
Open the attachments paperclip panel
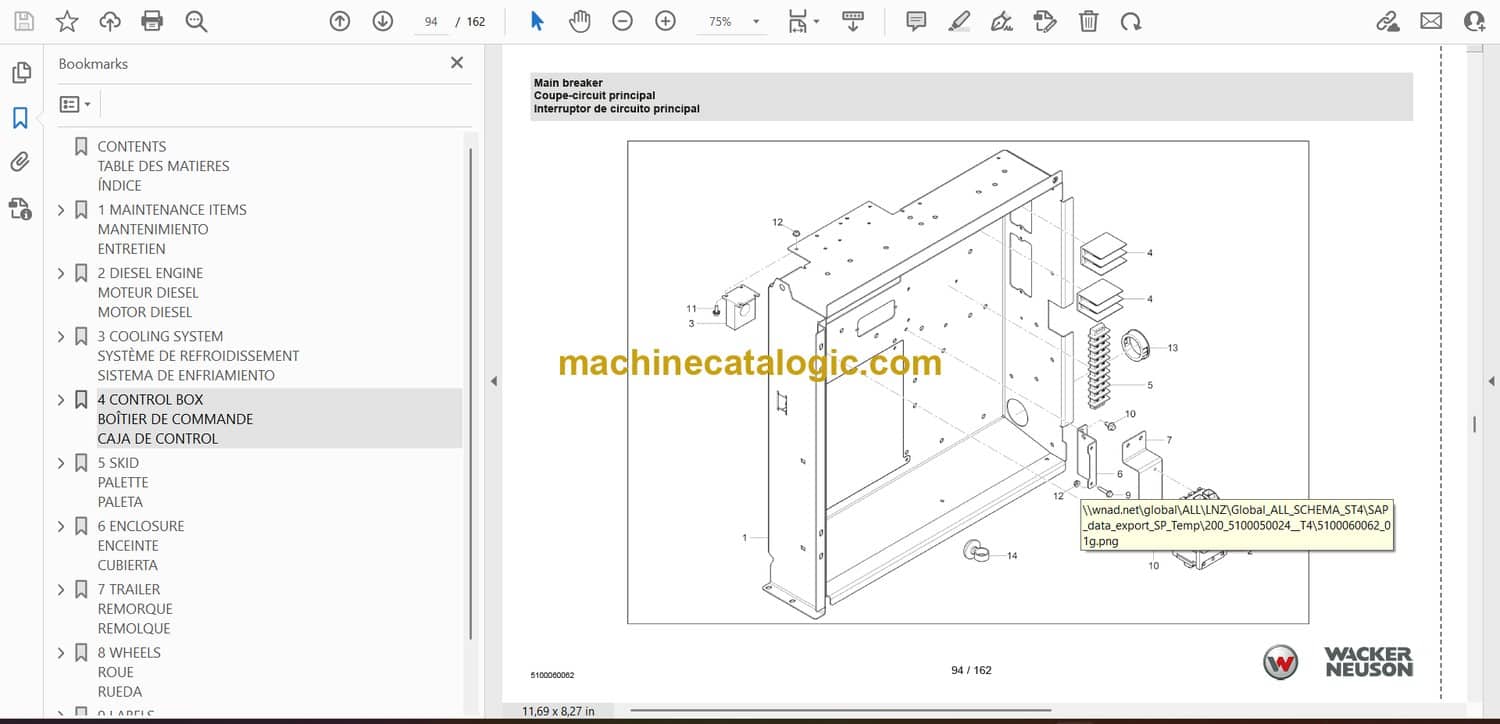click(x=20, y=162)
